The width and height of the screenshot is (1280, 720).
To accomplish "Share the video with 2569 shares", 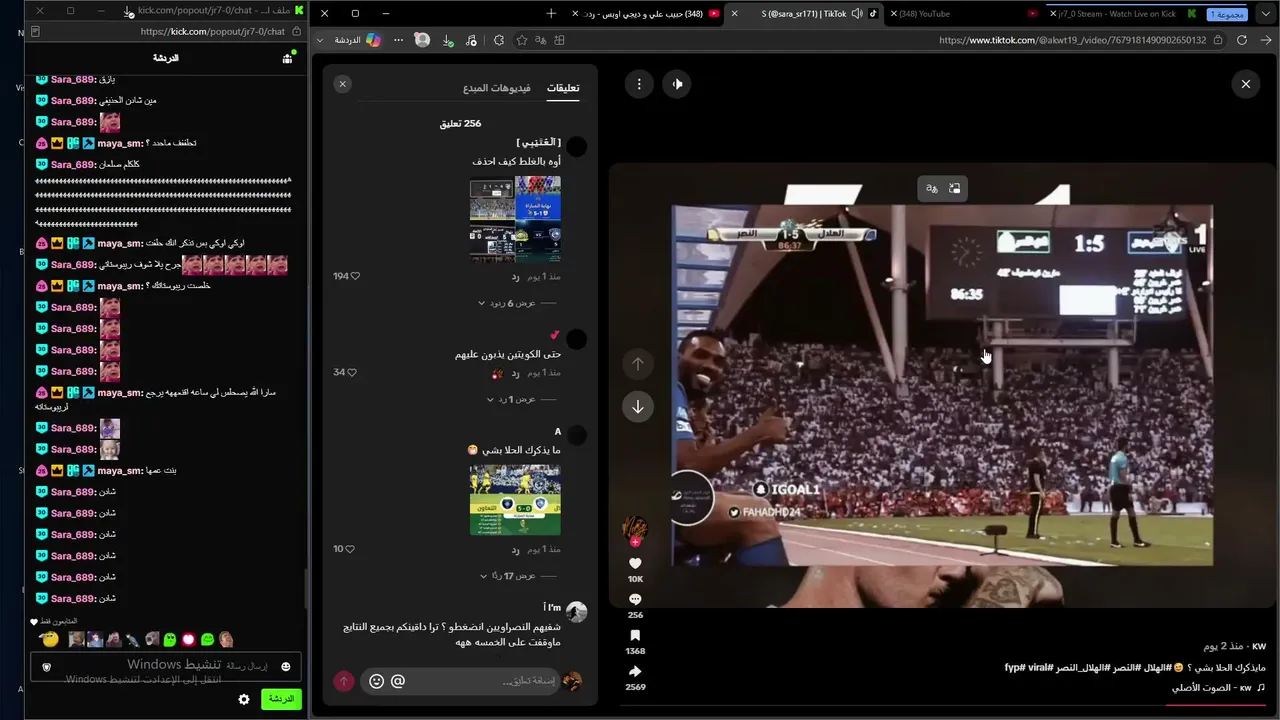I will (635, 671).
